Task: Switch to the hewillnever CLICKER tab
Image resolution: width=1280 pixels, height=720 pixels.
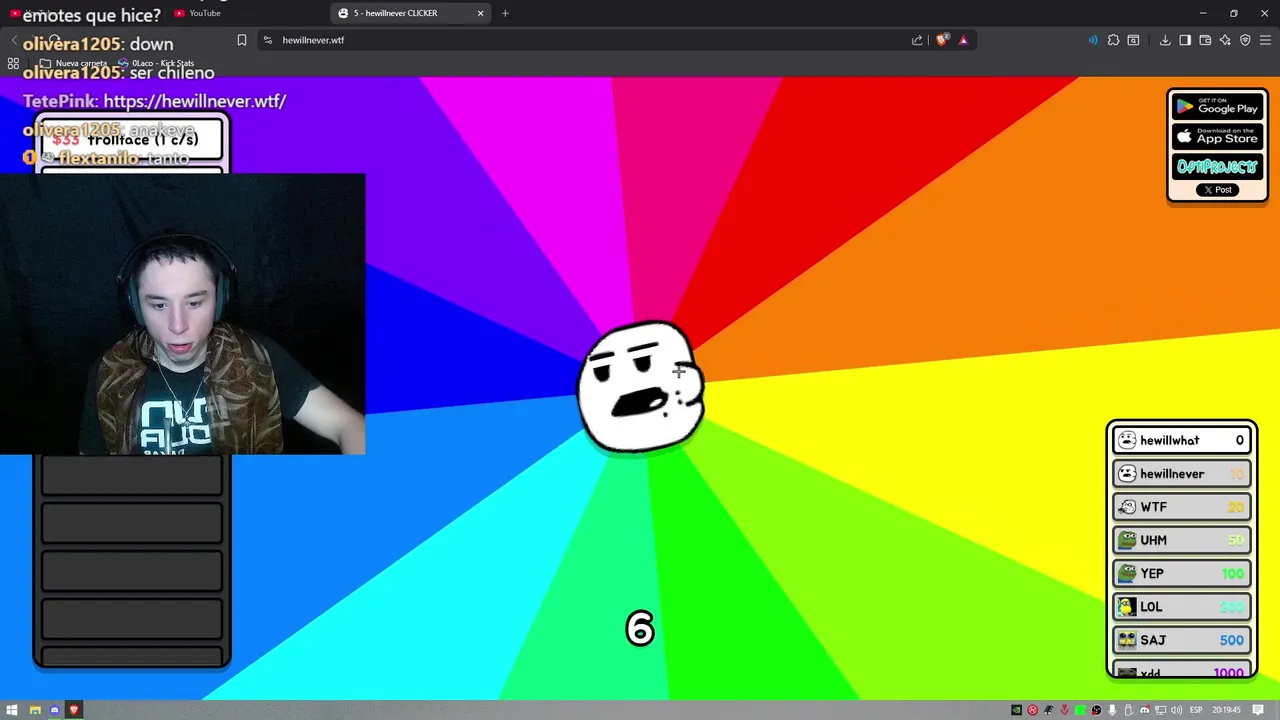Action: coord(410,13)
